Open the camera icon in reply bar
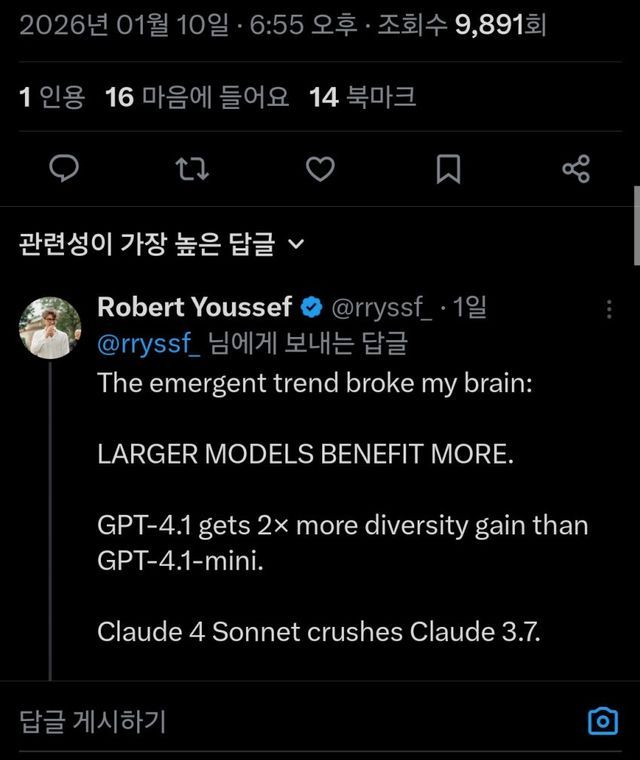Image resolution: width=640 pixels, height=760 pixels. coord(602,720)
